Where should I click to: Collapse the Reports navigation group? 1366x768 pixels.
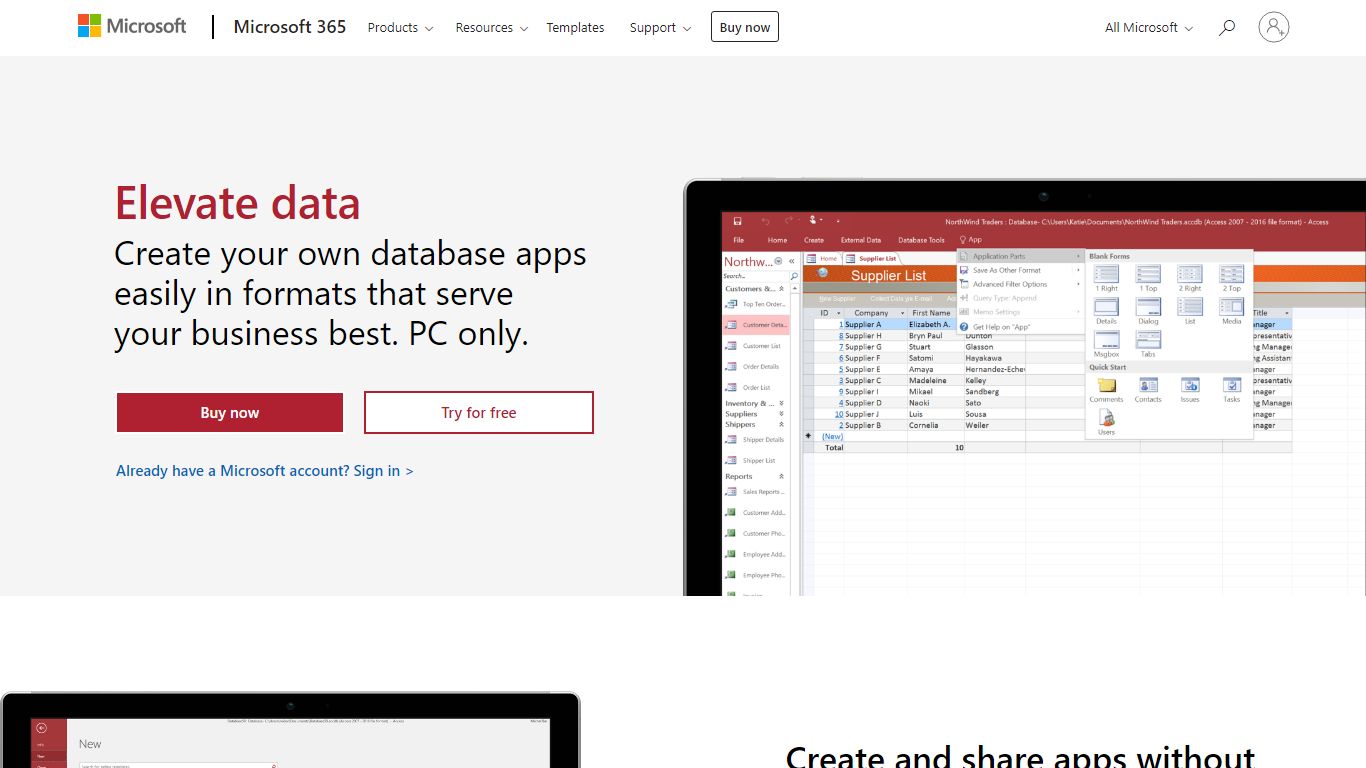coord(782,477)
